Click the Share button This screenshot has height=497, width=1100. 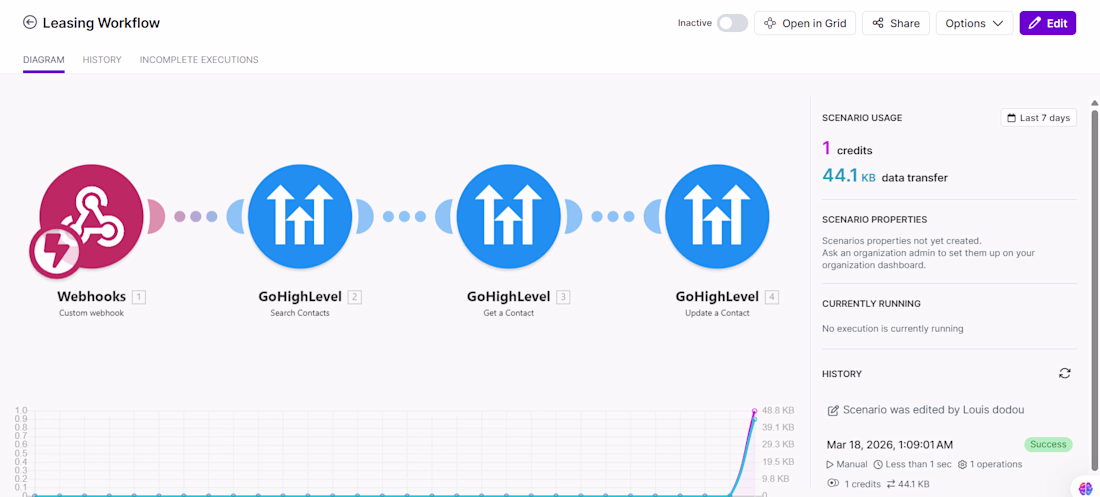pyautogui.click(x=896, y=23)
